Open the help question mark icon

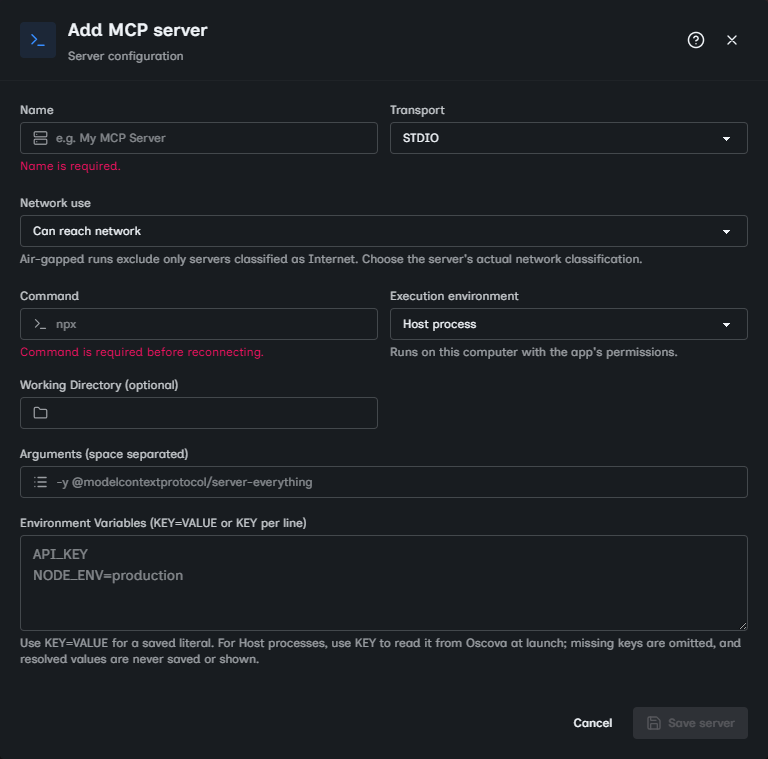pyautogui.click(x=696, y=40)
